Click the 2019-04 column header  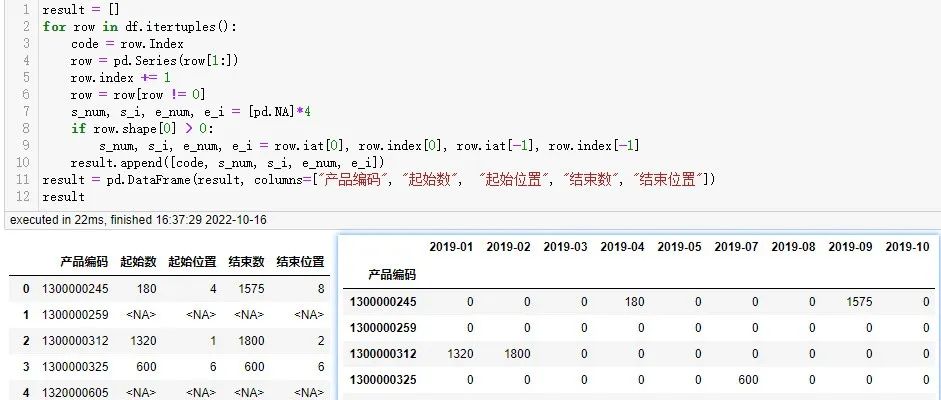click(622, 246)
